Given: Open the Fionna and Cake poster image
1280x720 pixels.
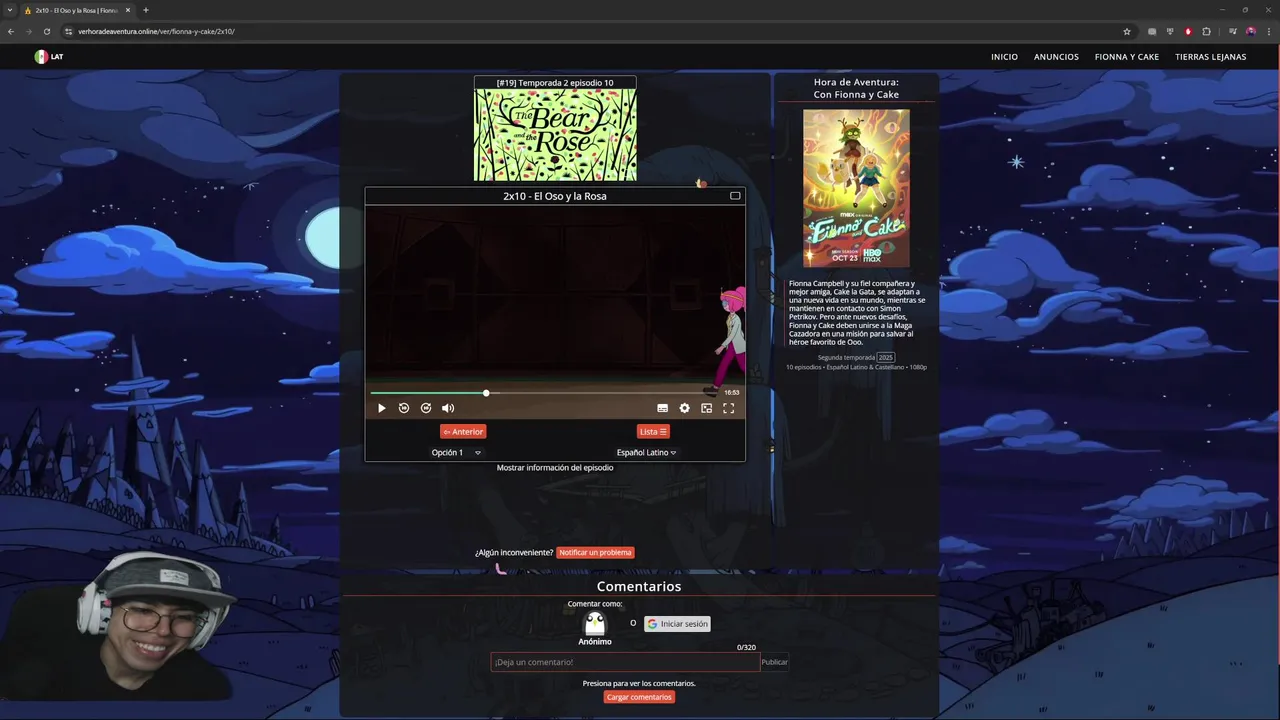Looking at the screenshot, I should click(856, 188).
